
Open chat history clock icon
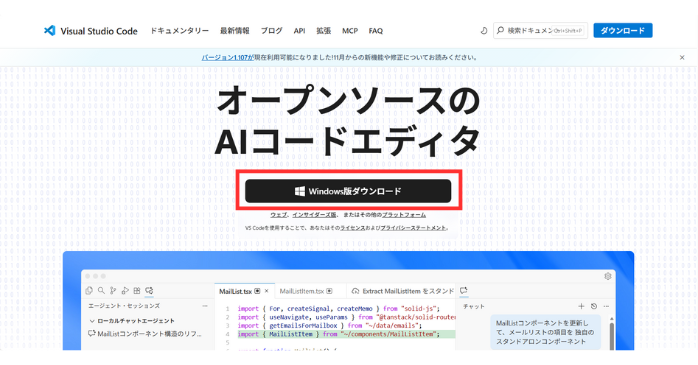(x=594, y=306)
